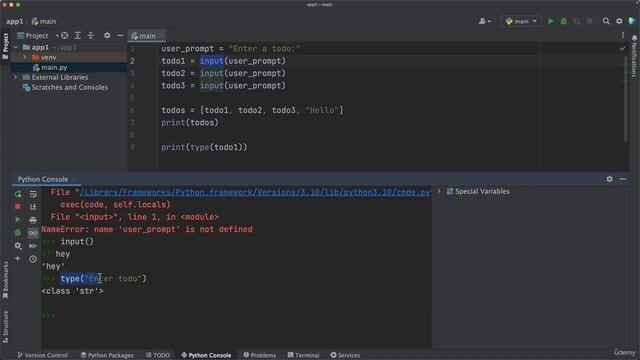640x360 pixels.
Task: Open the Version Control tool window
Action: point(42,355)
